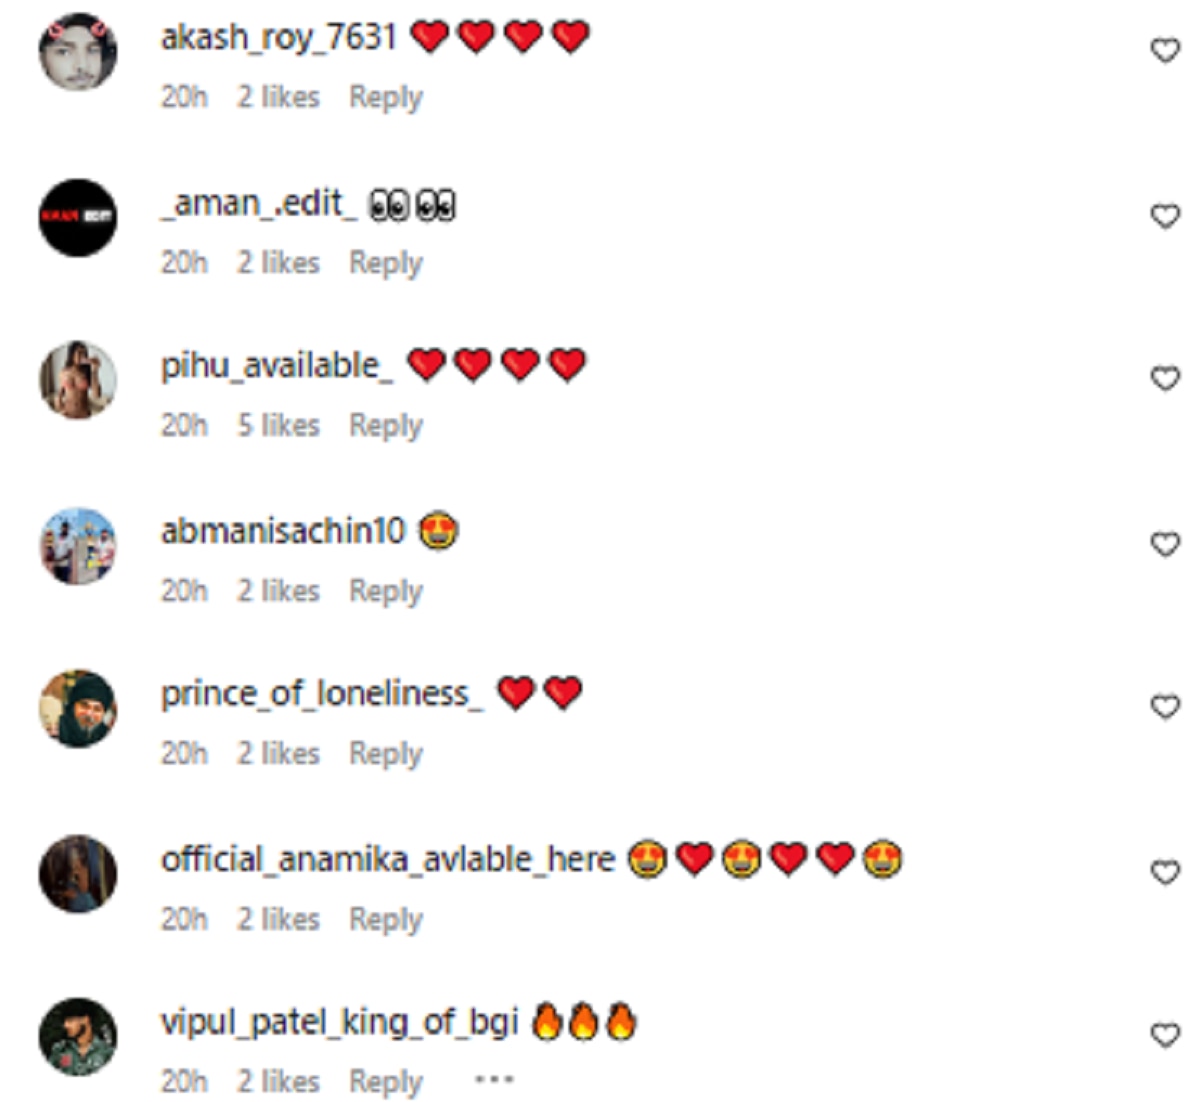
Task: Open akash_roy_7631's profile picture
Action: (x=78, y=52)
